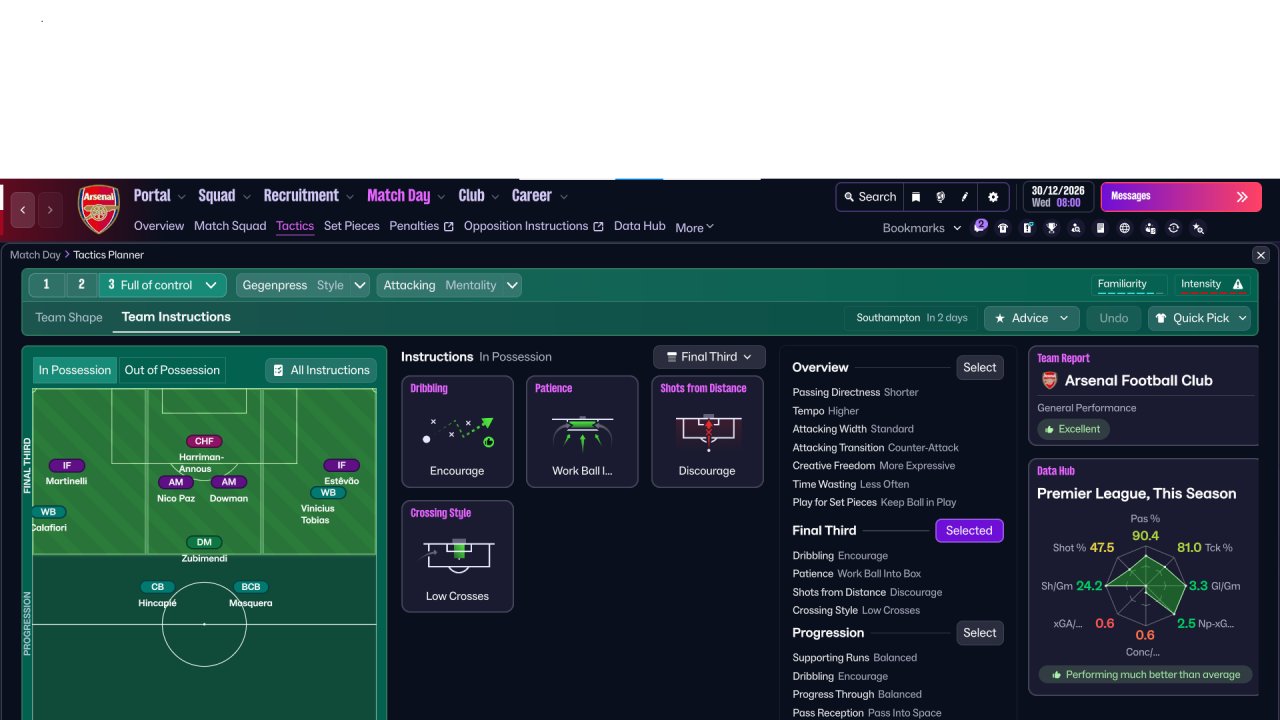Open the Set Pieces tab

tap(352, 226)
